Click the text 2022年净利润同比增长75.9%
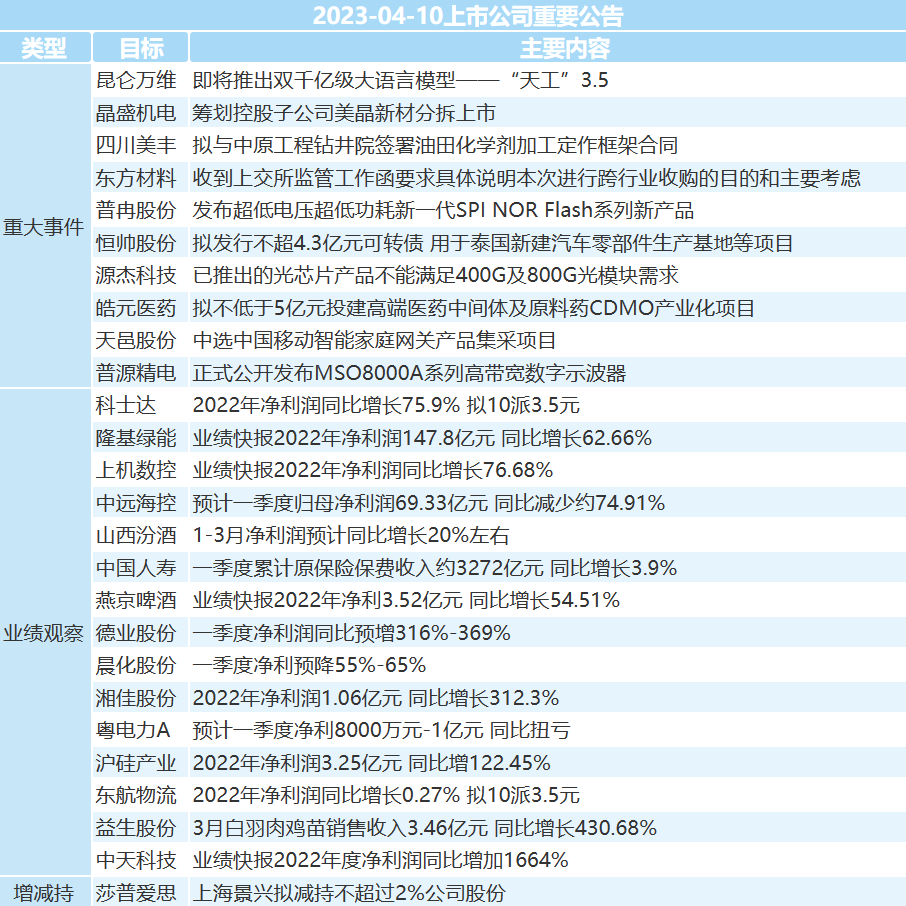906x906 pixels. coord(326,405)
